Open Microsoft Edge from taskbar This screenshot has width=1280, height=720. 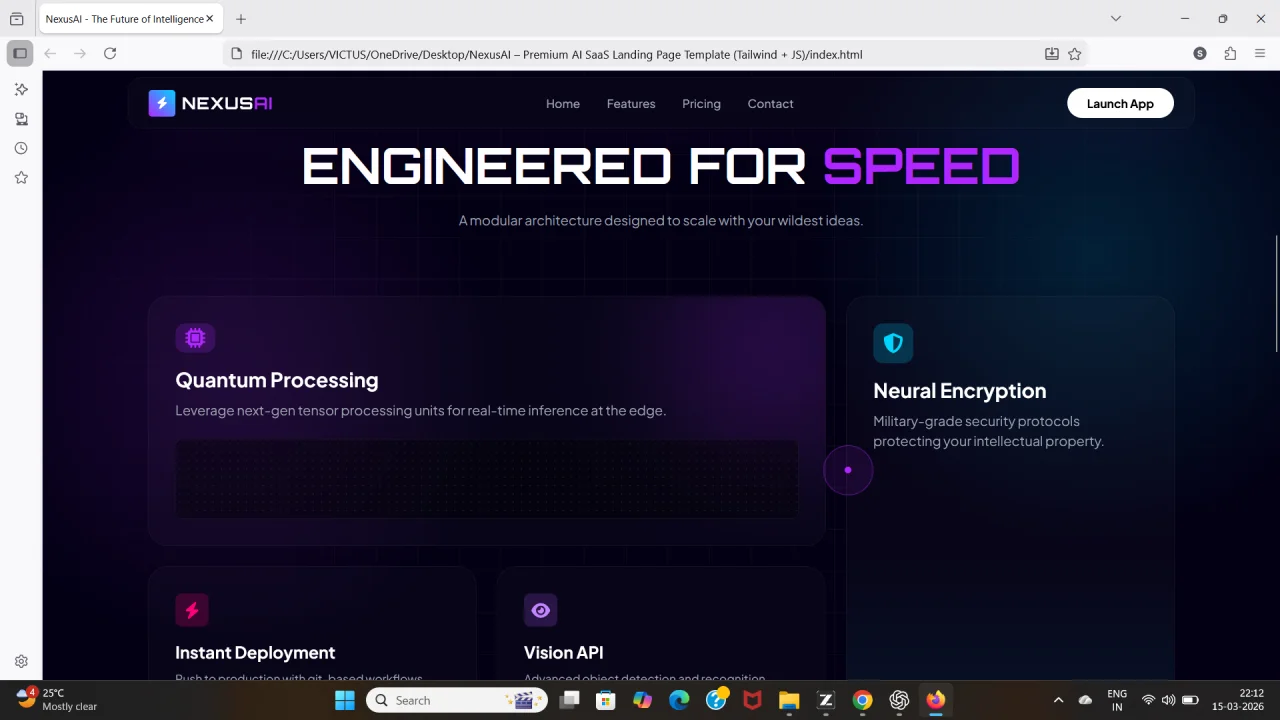click(x=679, y=700)
